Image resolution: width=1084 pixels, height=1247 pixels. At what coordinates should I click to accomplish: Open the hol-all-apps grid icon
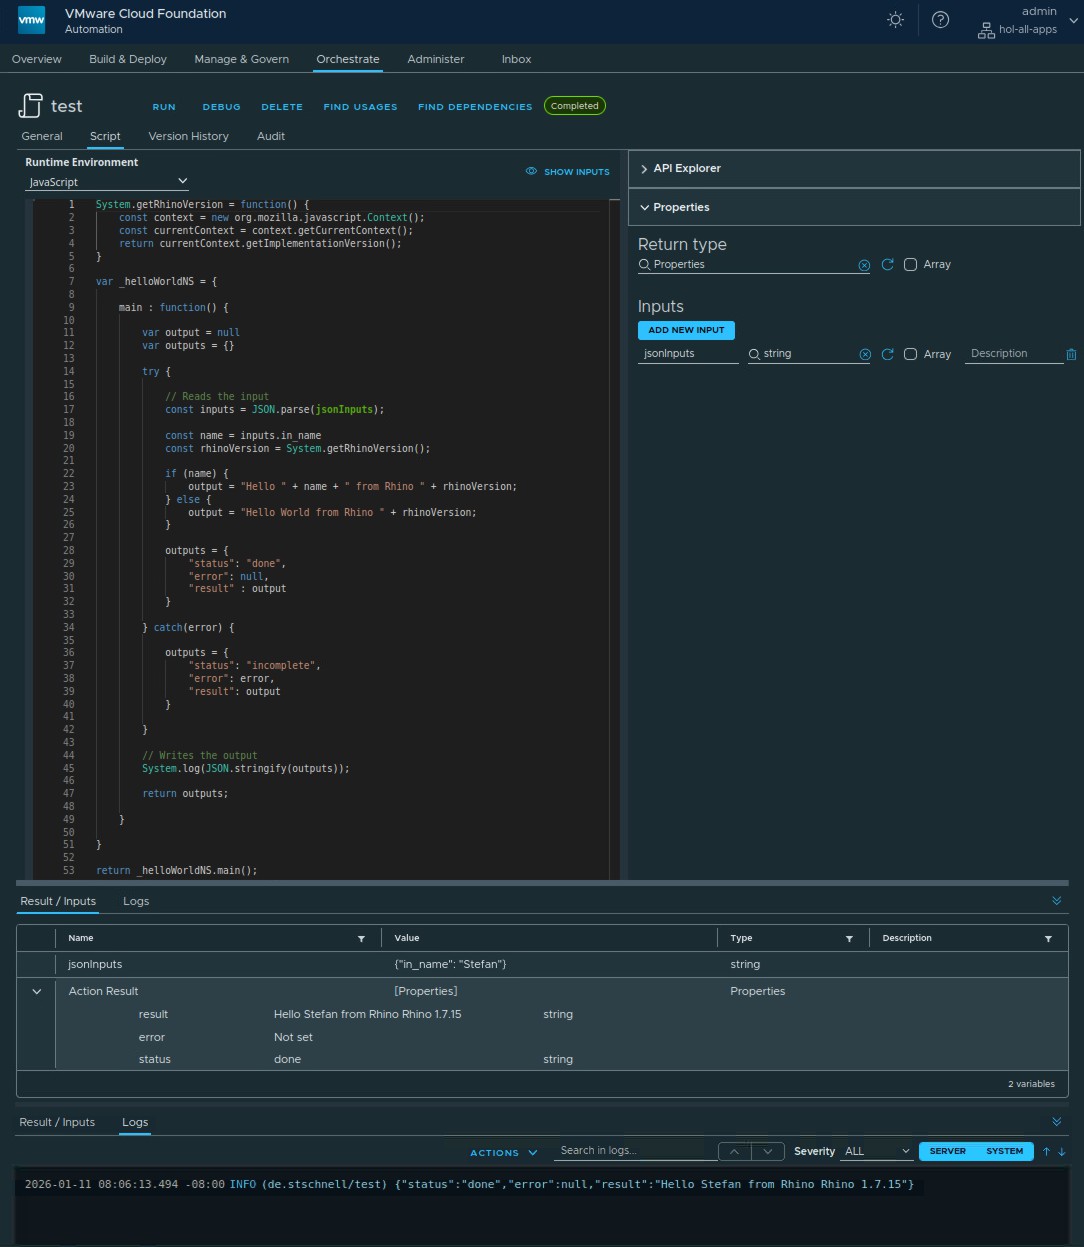pos(985,29)
